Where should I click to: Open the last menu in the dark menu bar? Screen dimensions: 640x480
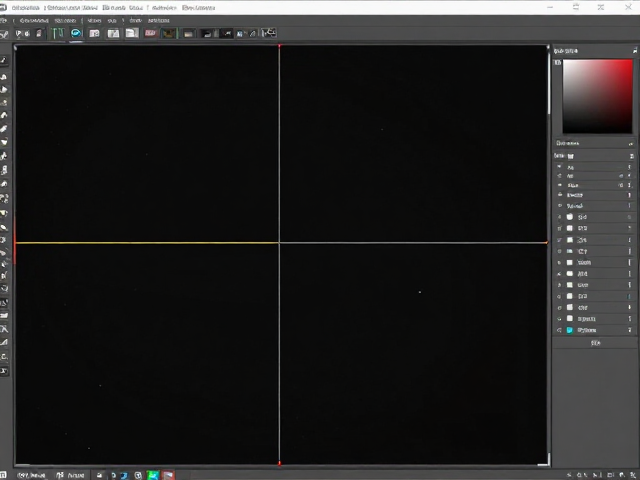click(158, 20)
